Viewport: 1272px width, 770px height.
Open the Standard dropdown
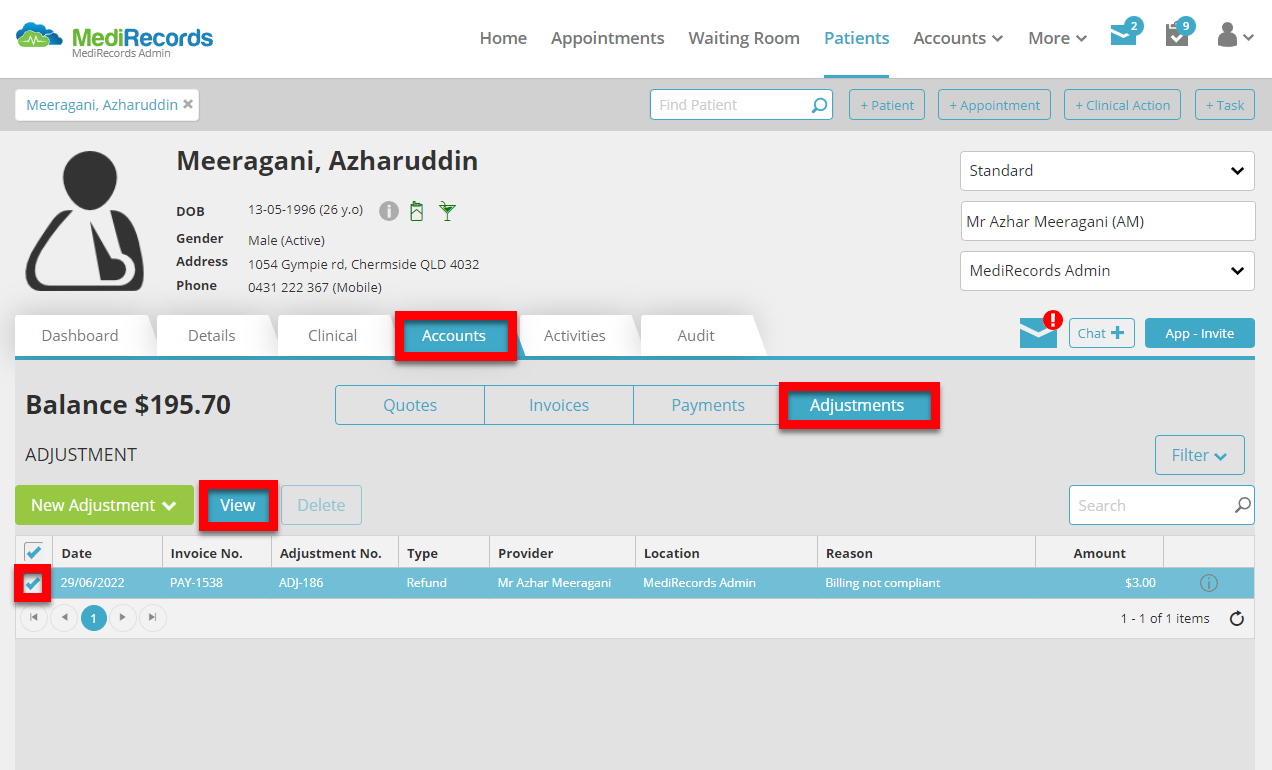coord(1107,170)
